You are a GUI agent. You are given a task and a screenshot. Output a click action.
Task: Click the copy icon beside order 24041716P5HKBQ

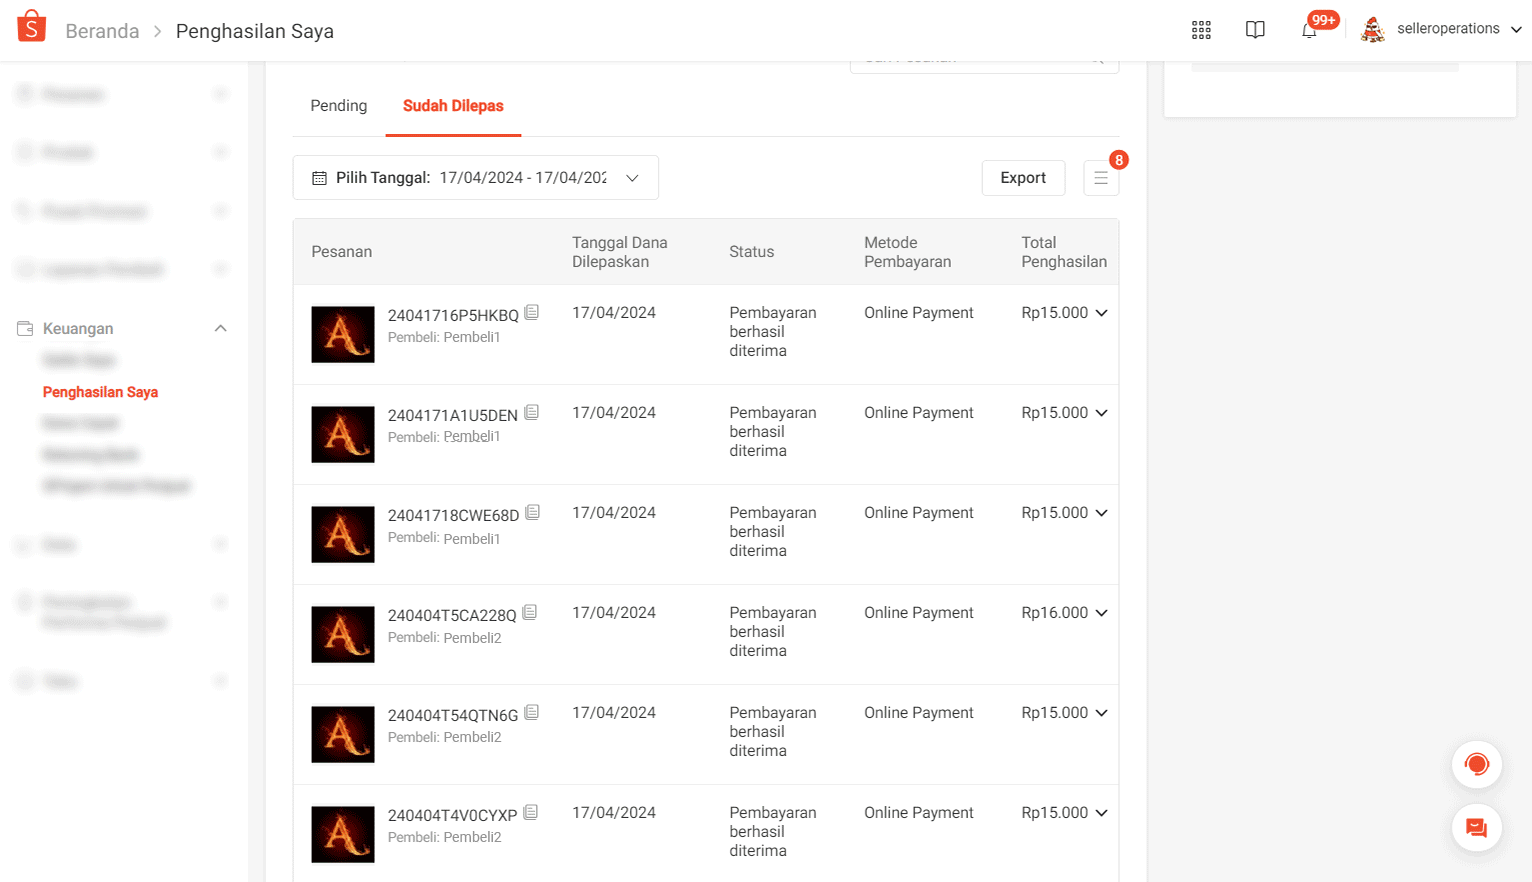pos(532,313)
